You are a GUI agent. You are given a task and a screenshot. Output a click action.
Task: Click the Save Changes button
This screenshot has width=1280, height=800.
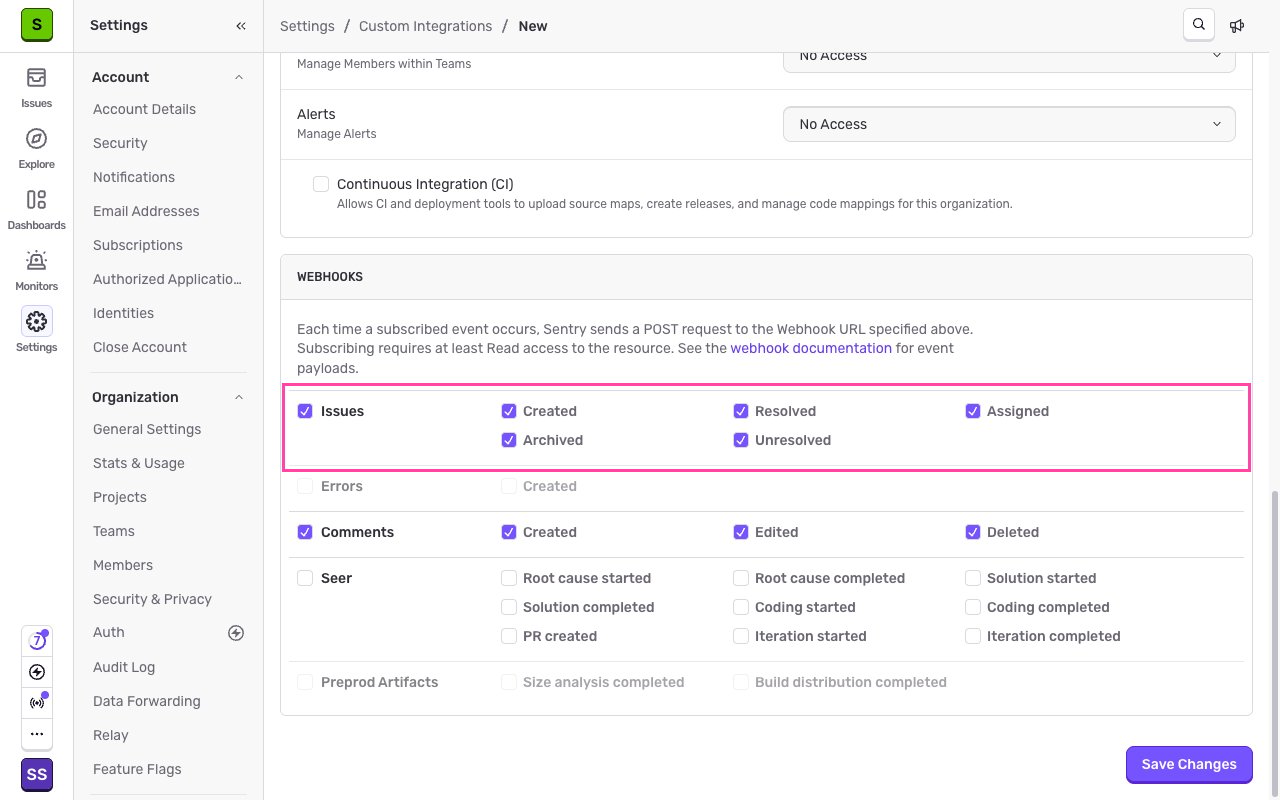pyautogui.click(x=1189, y=764)
